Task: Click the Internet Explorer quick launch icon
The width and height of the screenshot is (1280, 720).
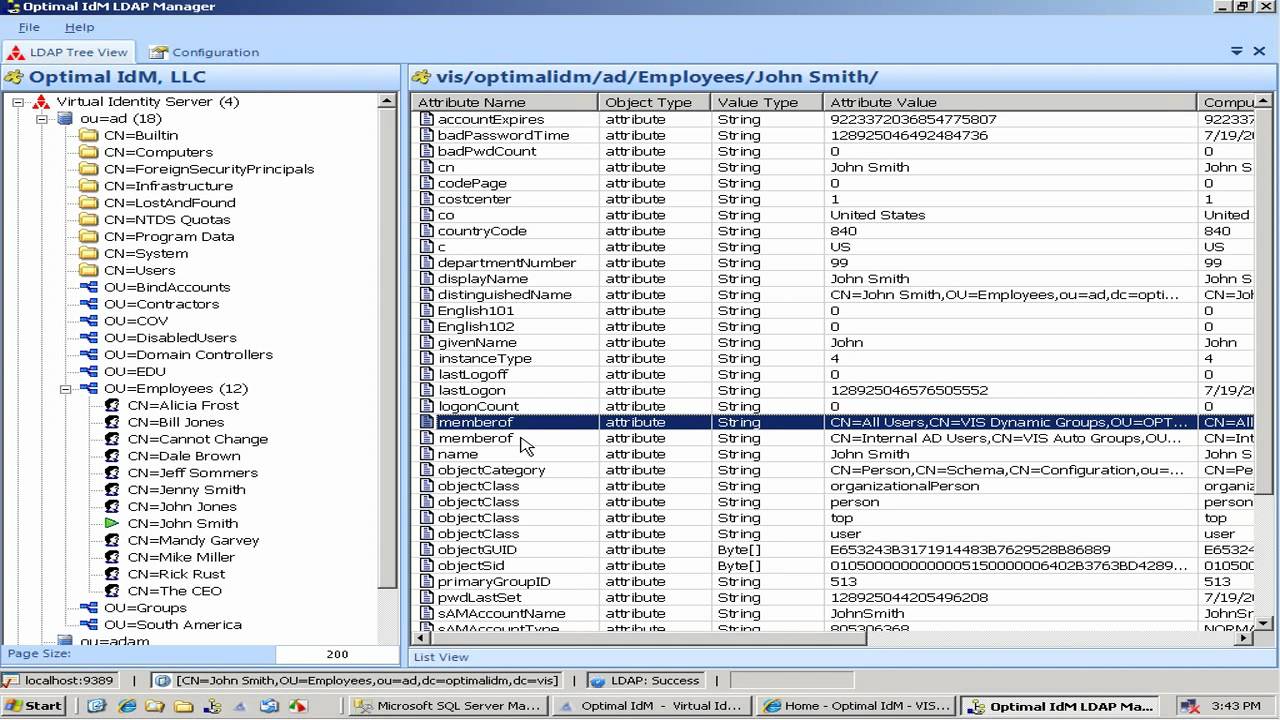Action: (126, 706)
